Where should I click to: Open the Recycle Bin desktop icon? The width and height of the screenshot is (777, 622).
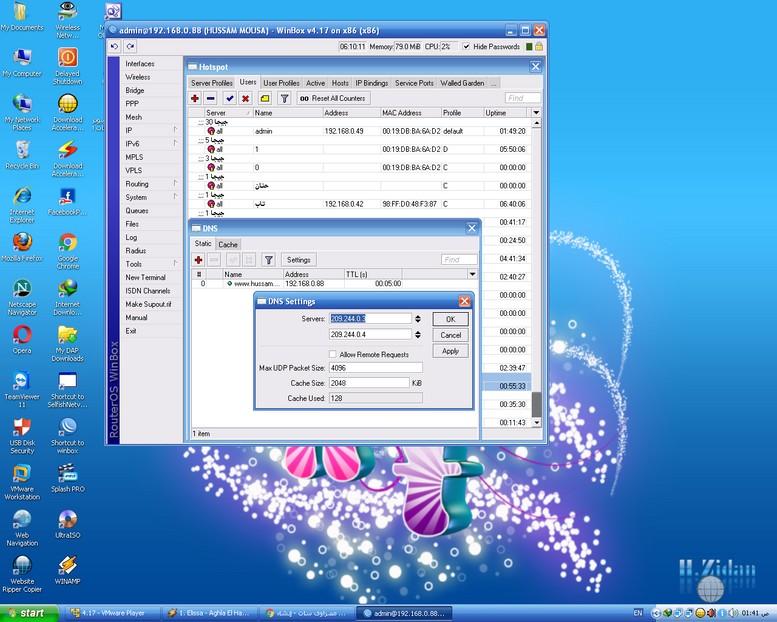coord(22,155)
